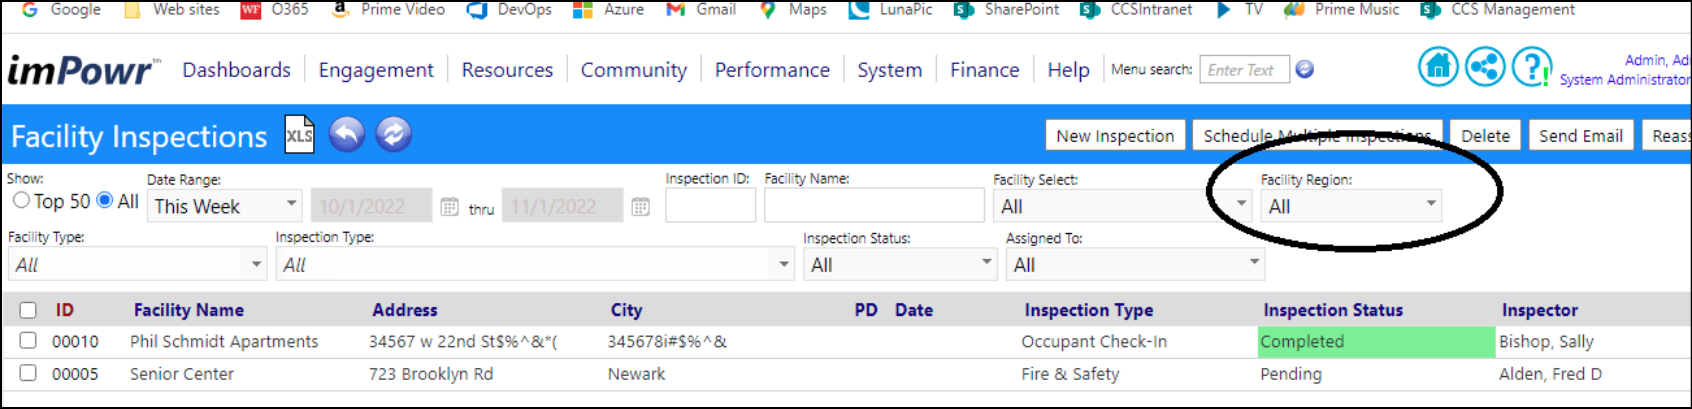Click the green Completed status cell
This screenshot has height=409, width=1692.
pos(1376,341)
